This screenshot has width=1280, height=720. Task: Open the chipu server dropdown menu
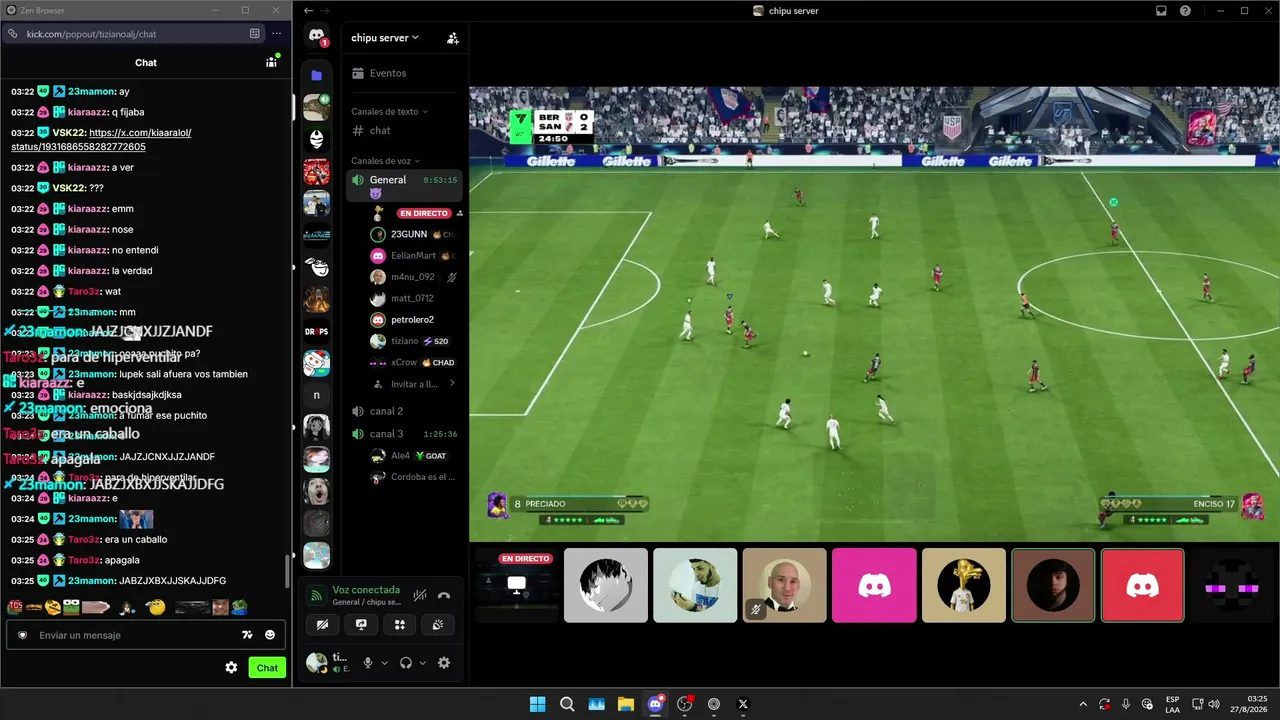point(385,38)
